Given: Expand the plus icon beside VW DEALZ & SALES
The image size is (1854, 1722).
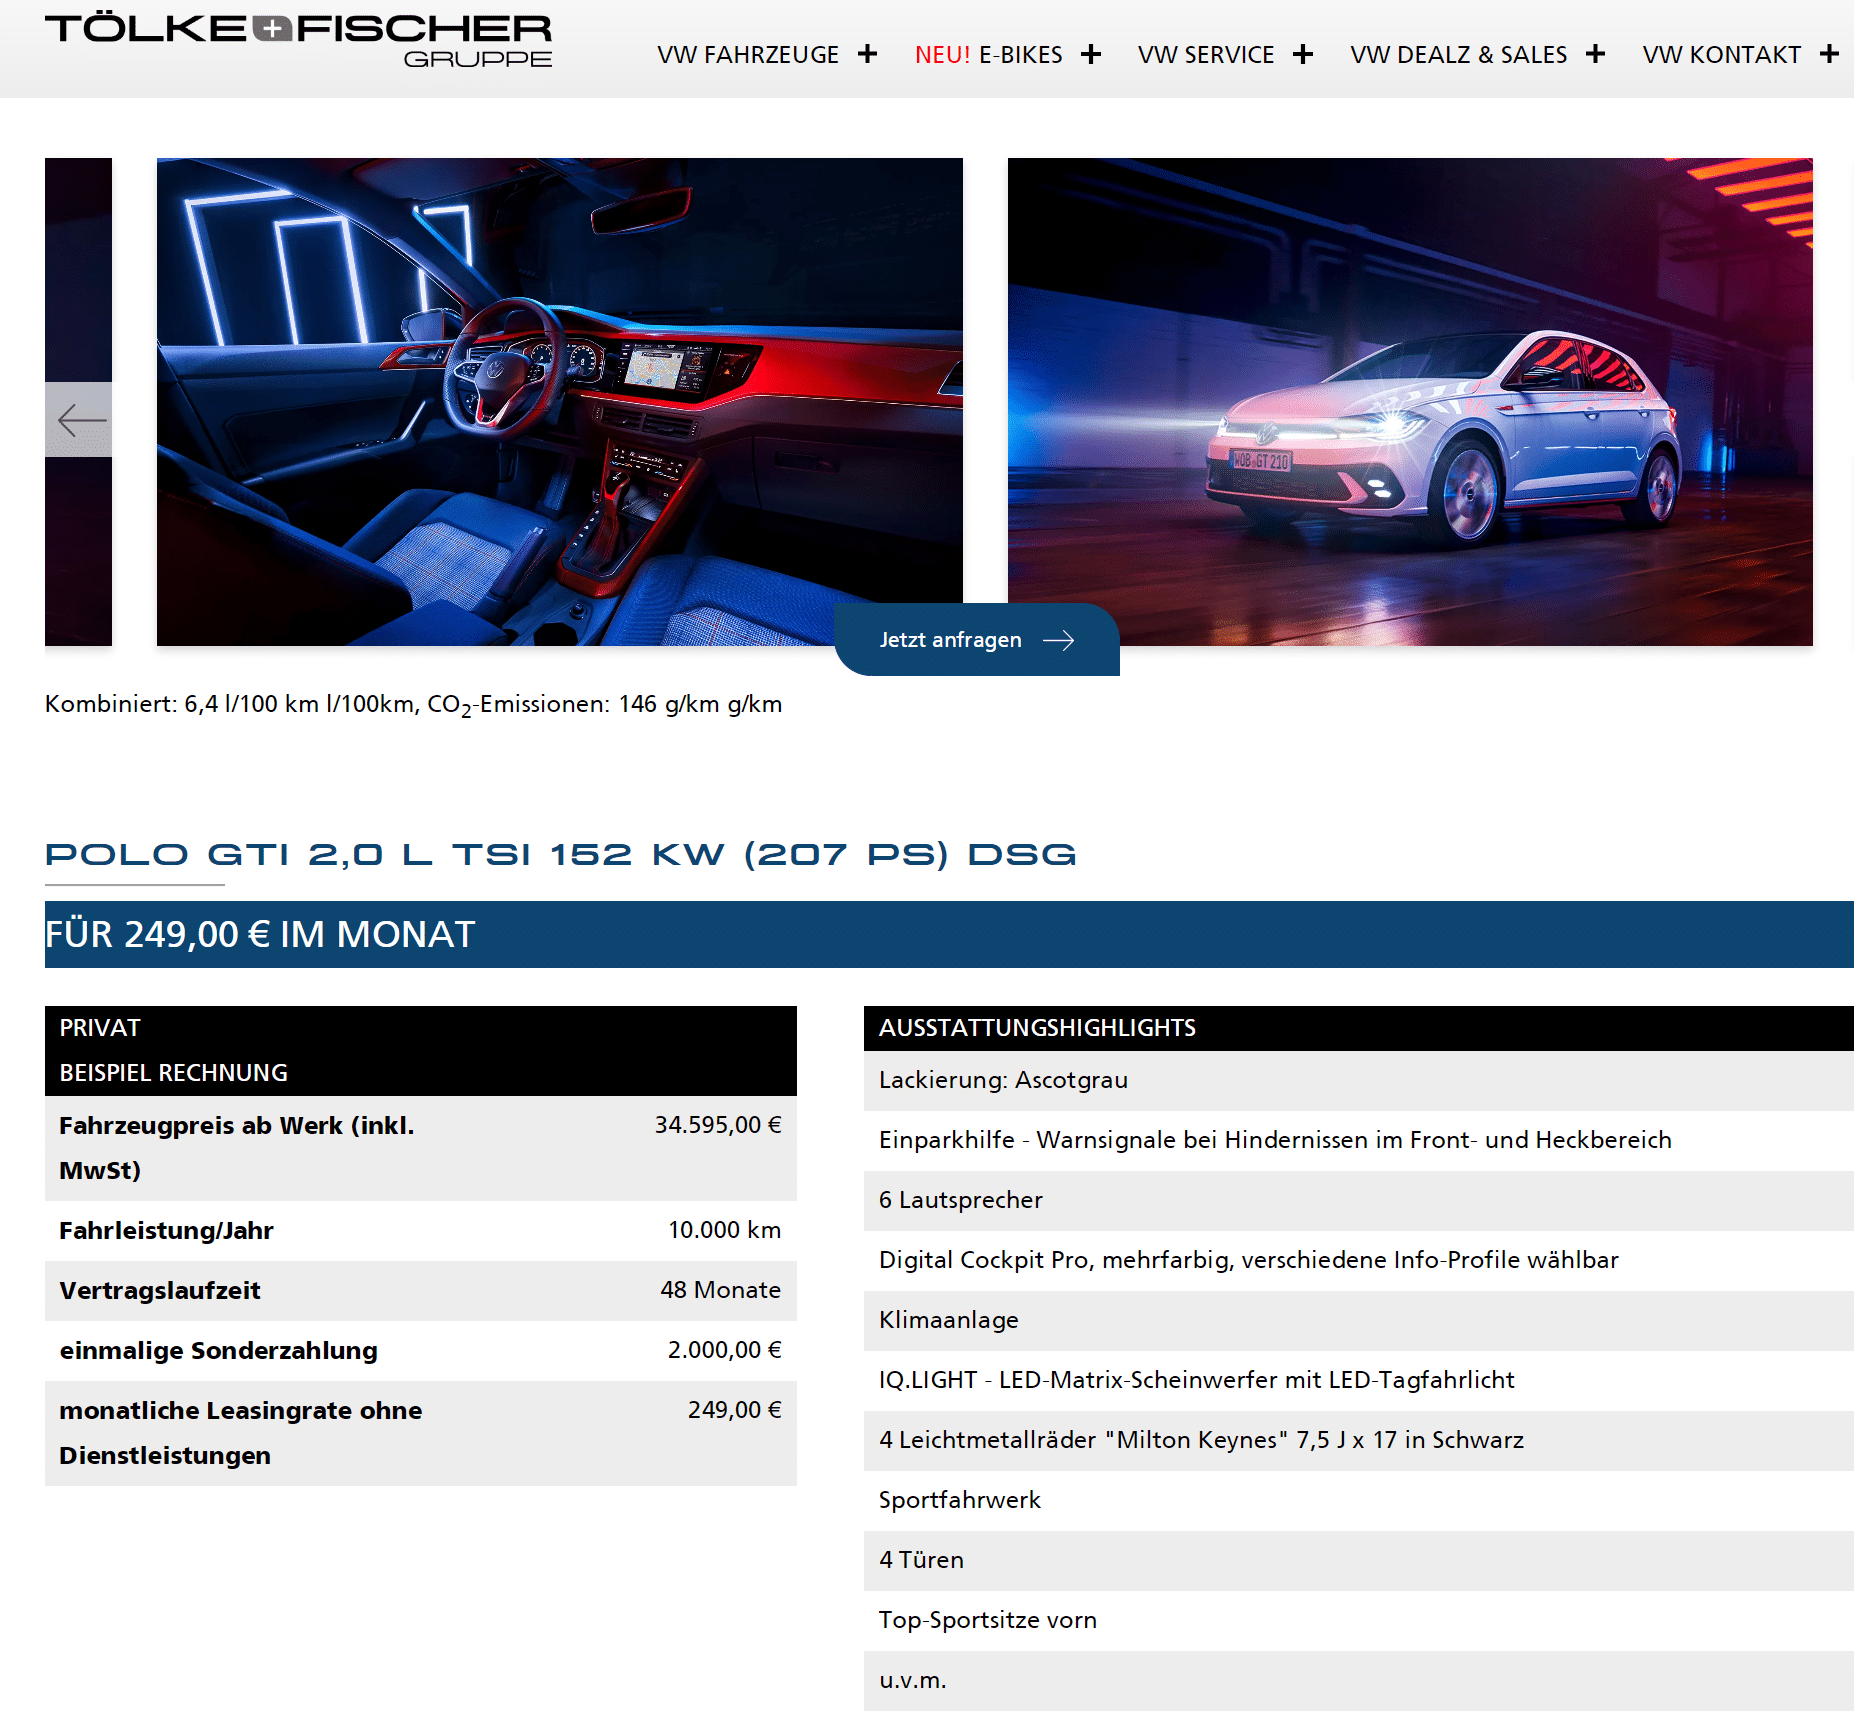Looking at the screenshot, I should coord(1596,54).
